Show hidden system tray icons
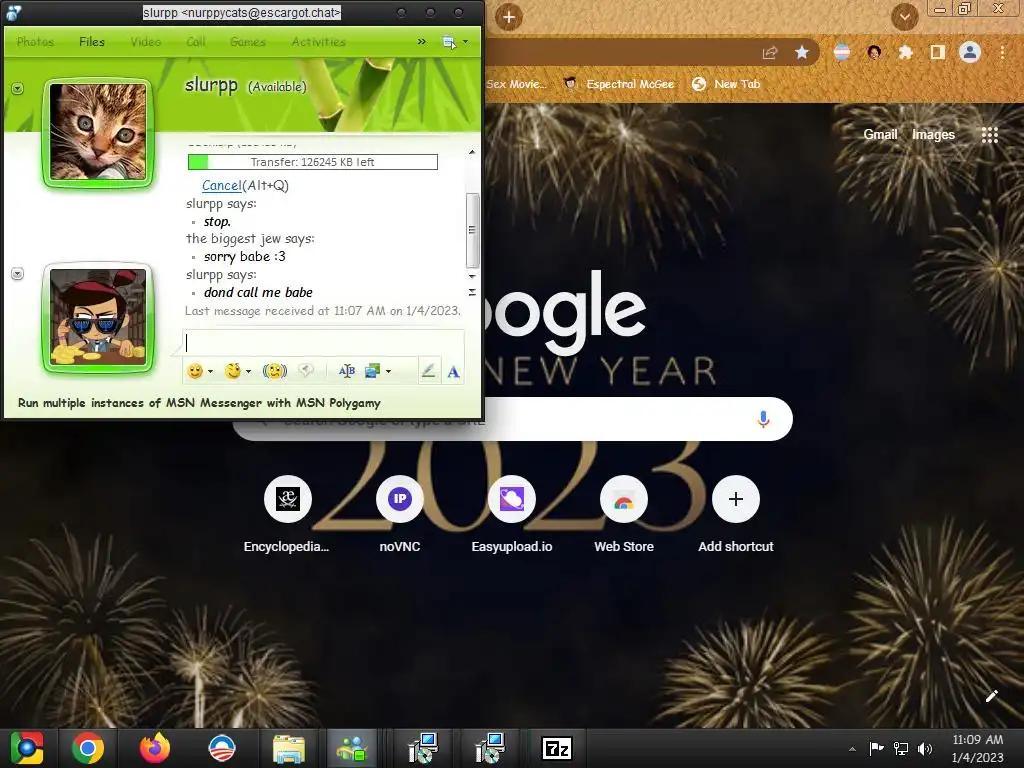This screenshot has width=1024, height=768. 852,748
